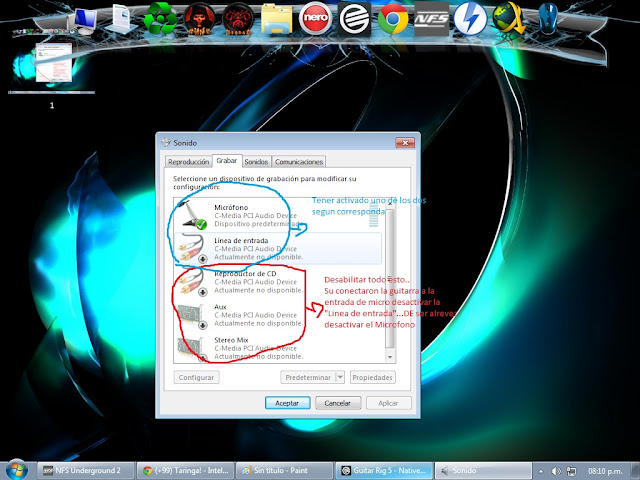Switch to Taringa Chrome taskbar item
Viewport: 640px width, 480px height.
tap(185, 471)
